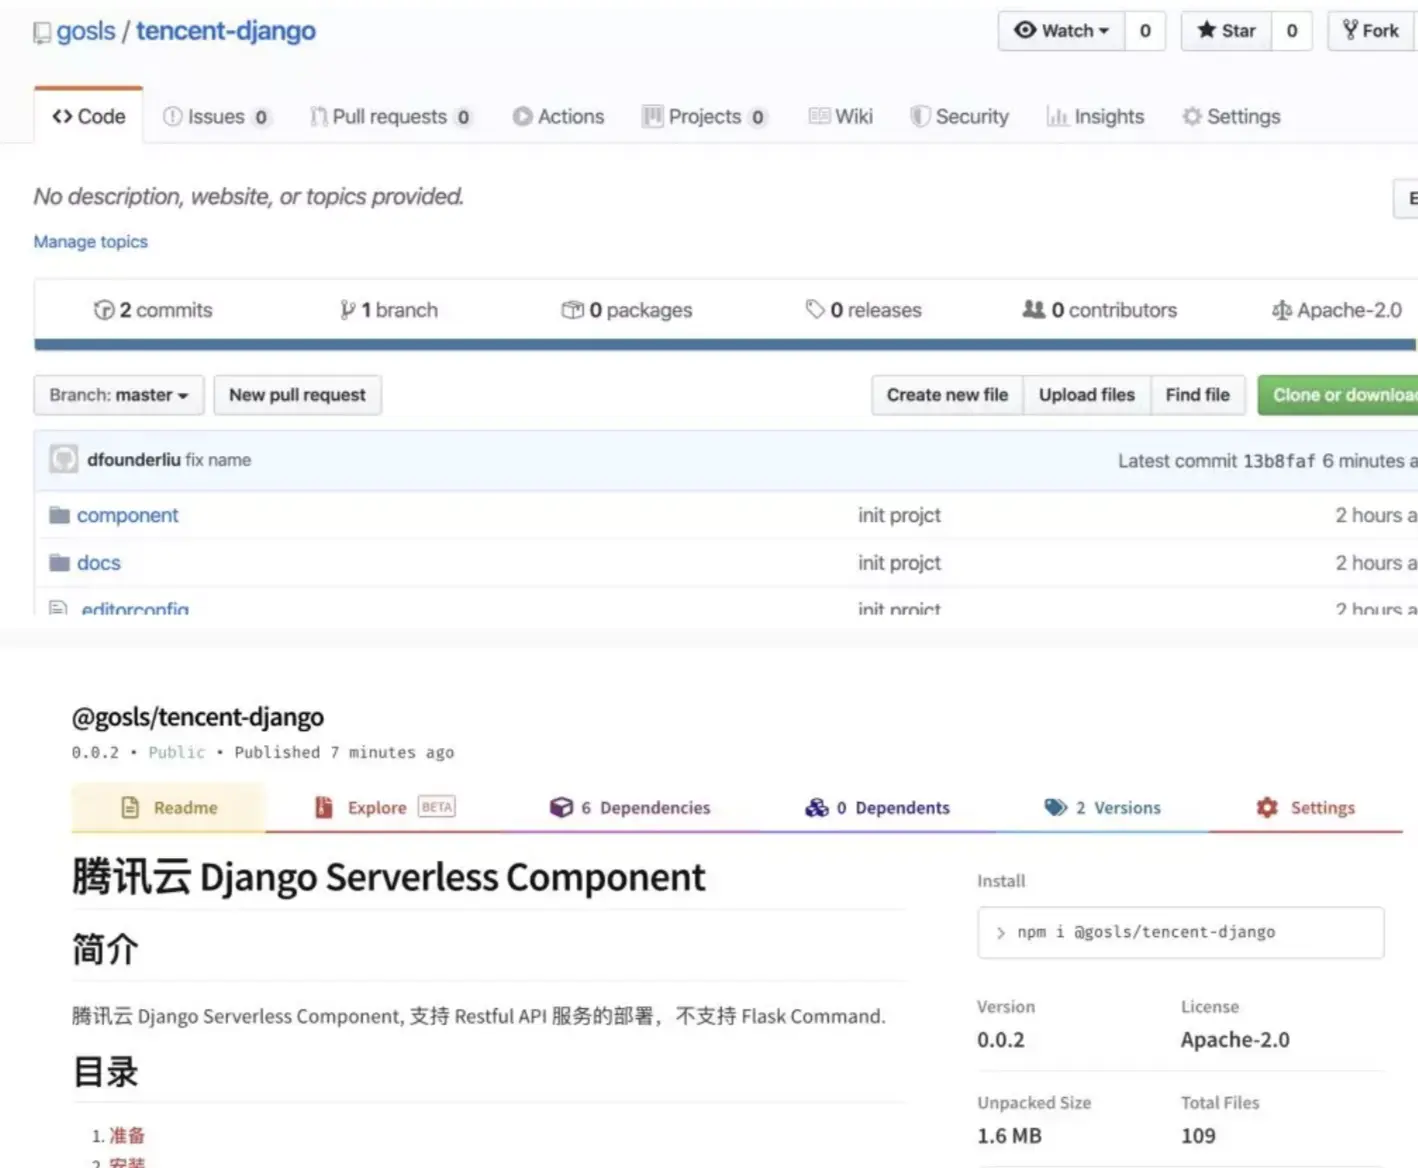
Task: Open the Watch dropdown
Action: point(1062,31)
